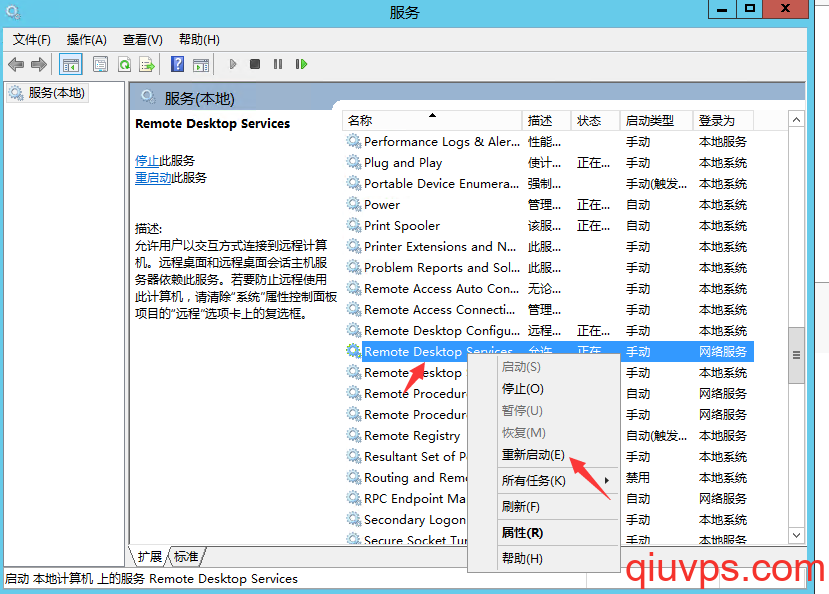Open the 帮助(H) menu
The height and width of the screenshot is (594, 829).
199,40
